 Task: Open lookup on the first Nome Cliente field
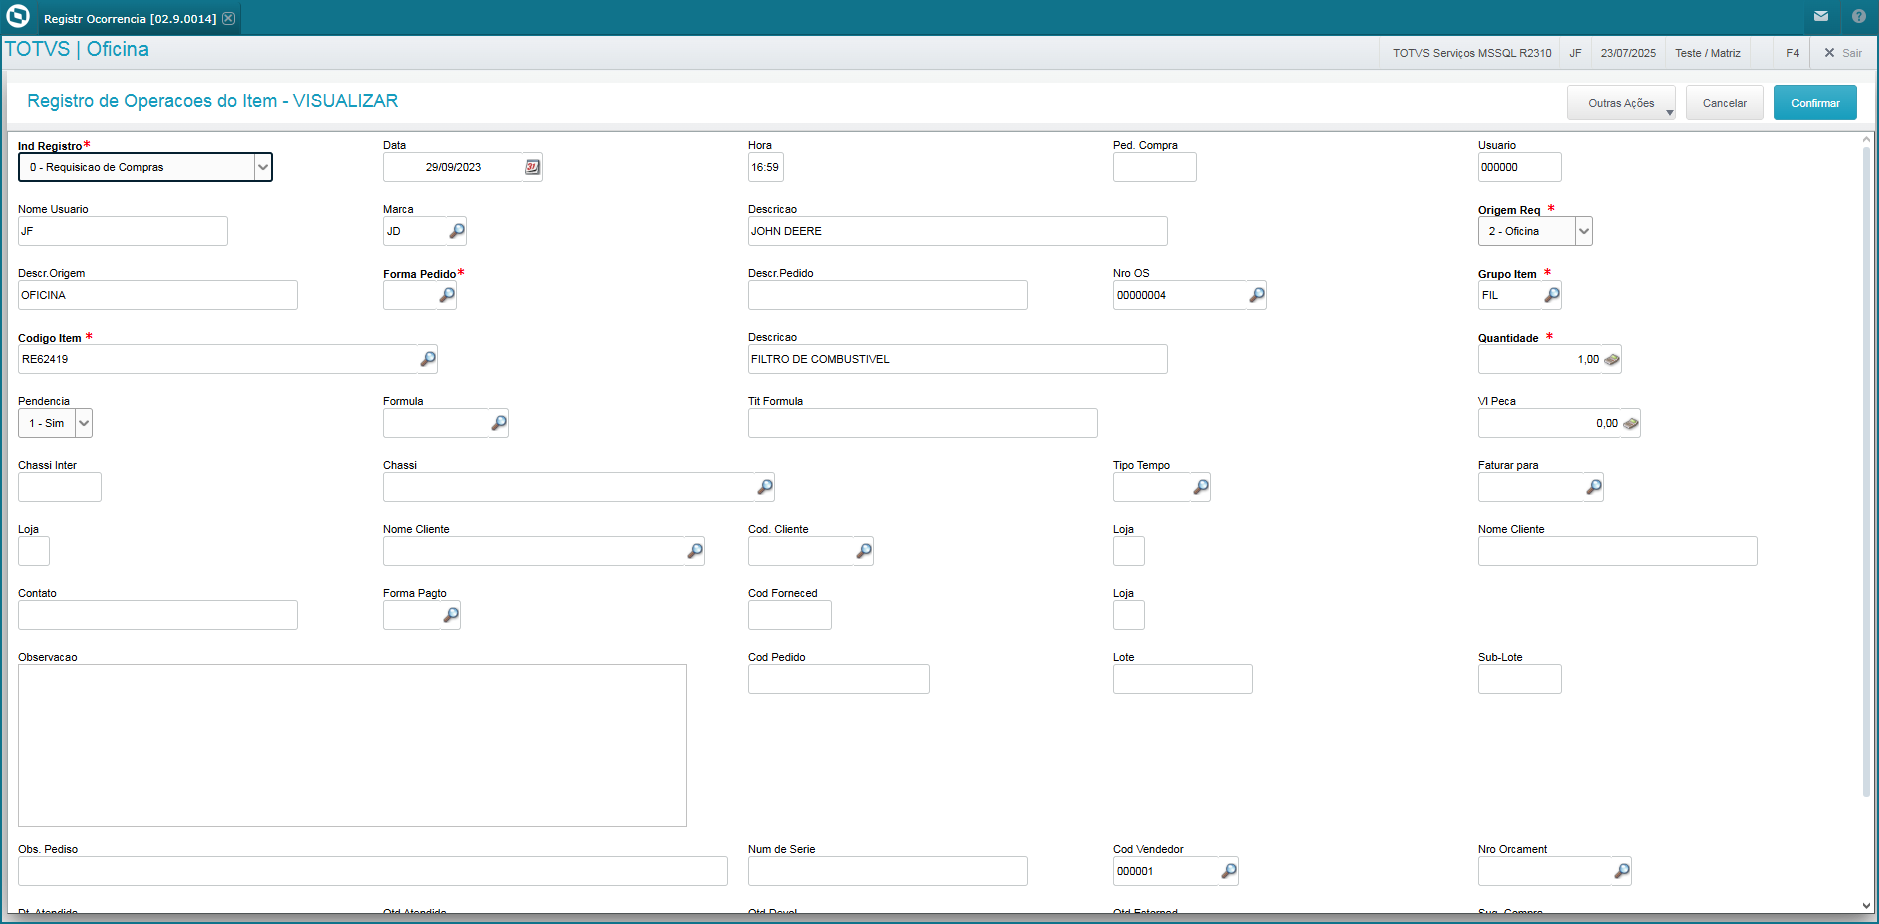click(695, 551)
